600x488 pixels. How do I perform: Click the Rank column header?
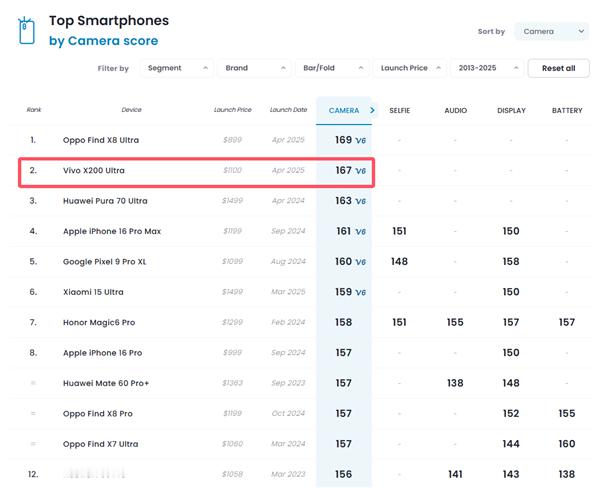click(x=34, y=110)
